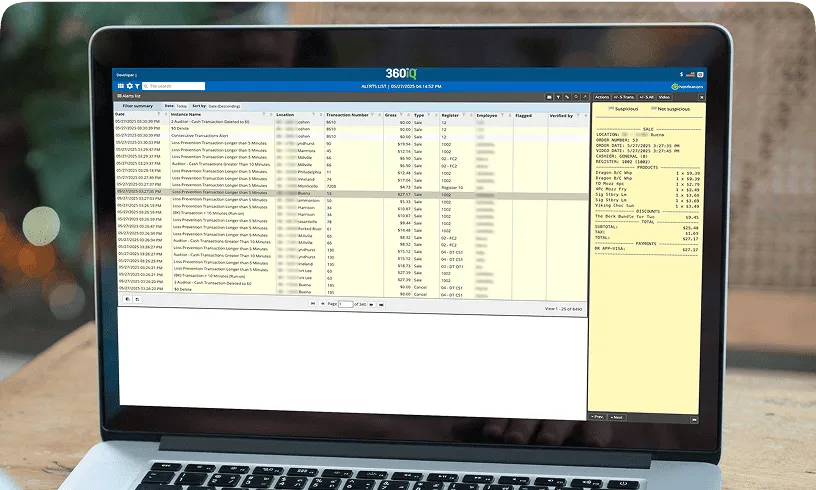
Task: Click 'The Berk Bundle for Two' discount line
Action: [647, 217]
